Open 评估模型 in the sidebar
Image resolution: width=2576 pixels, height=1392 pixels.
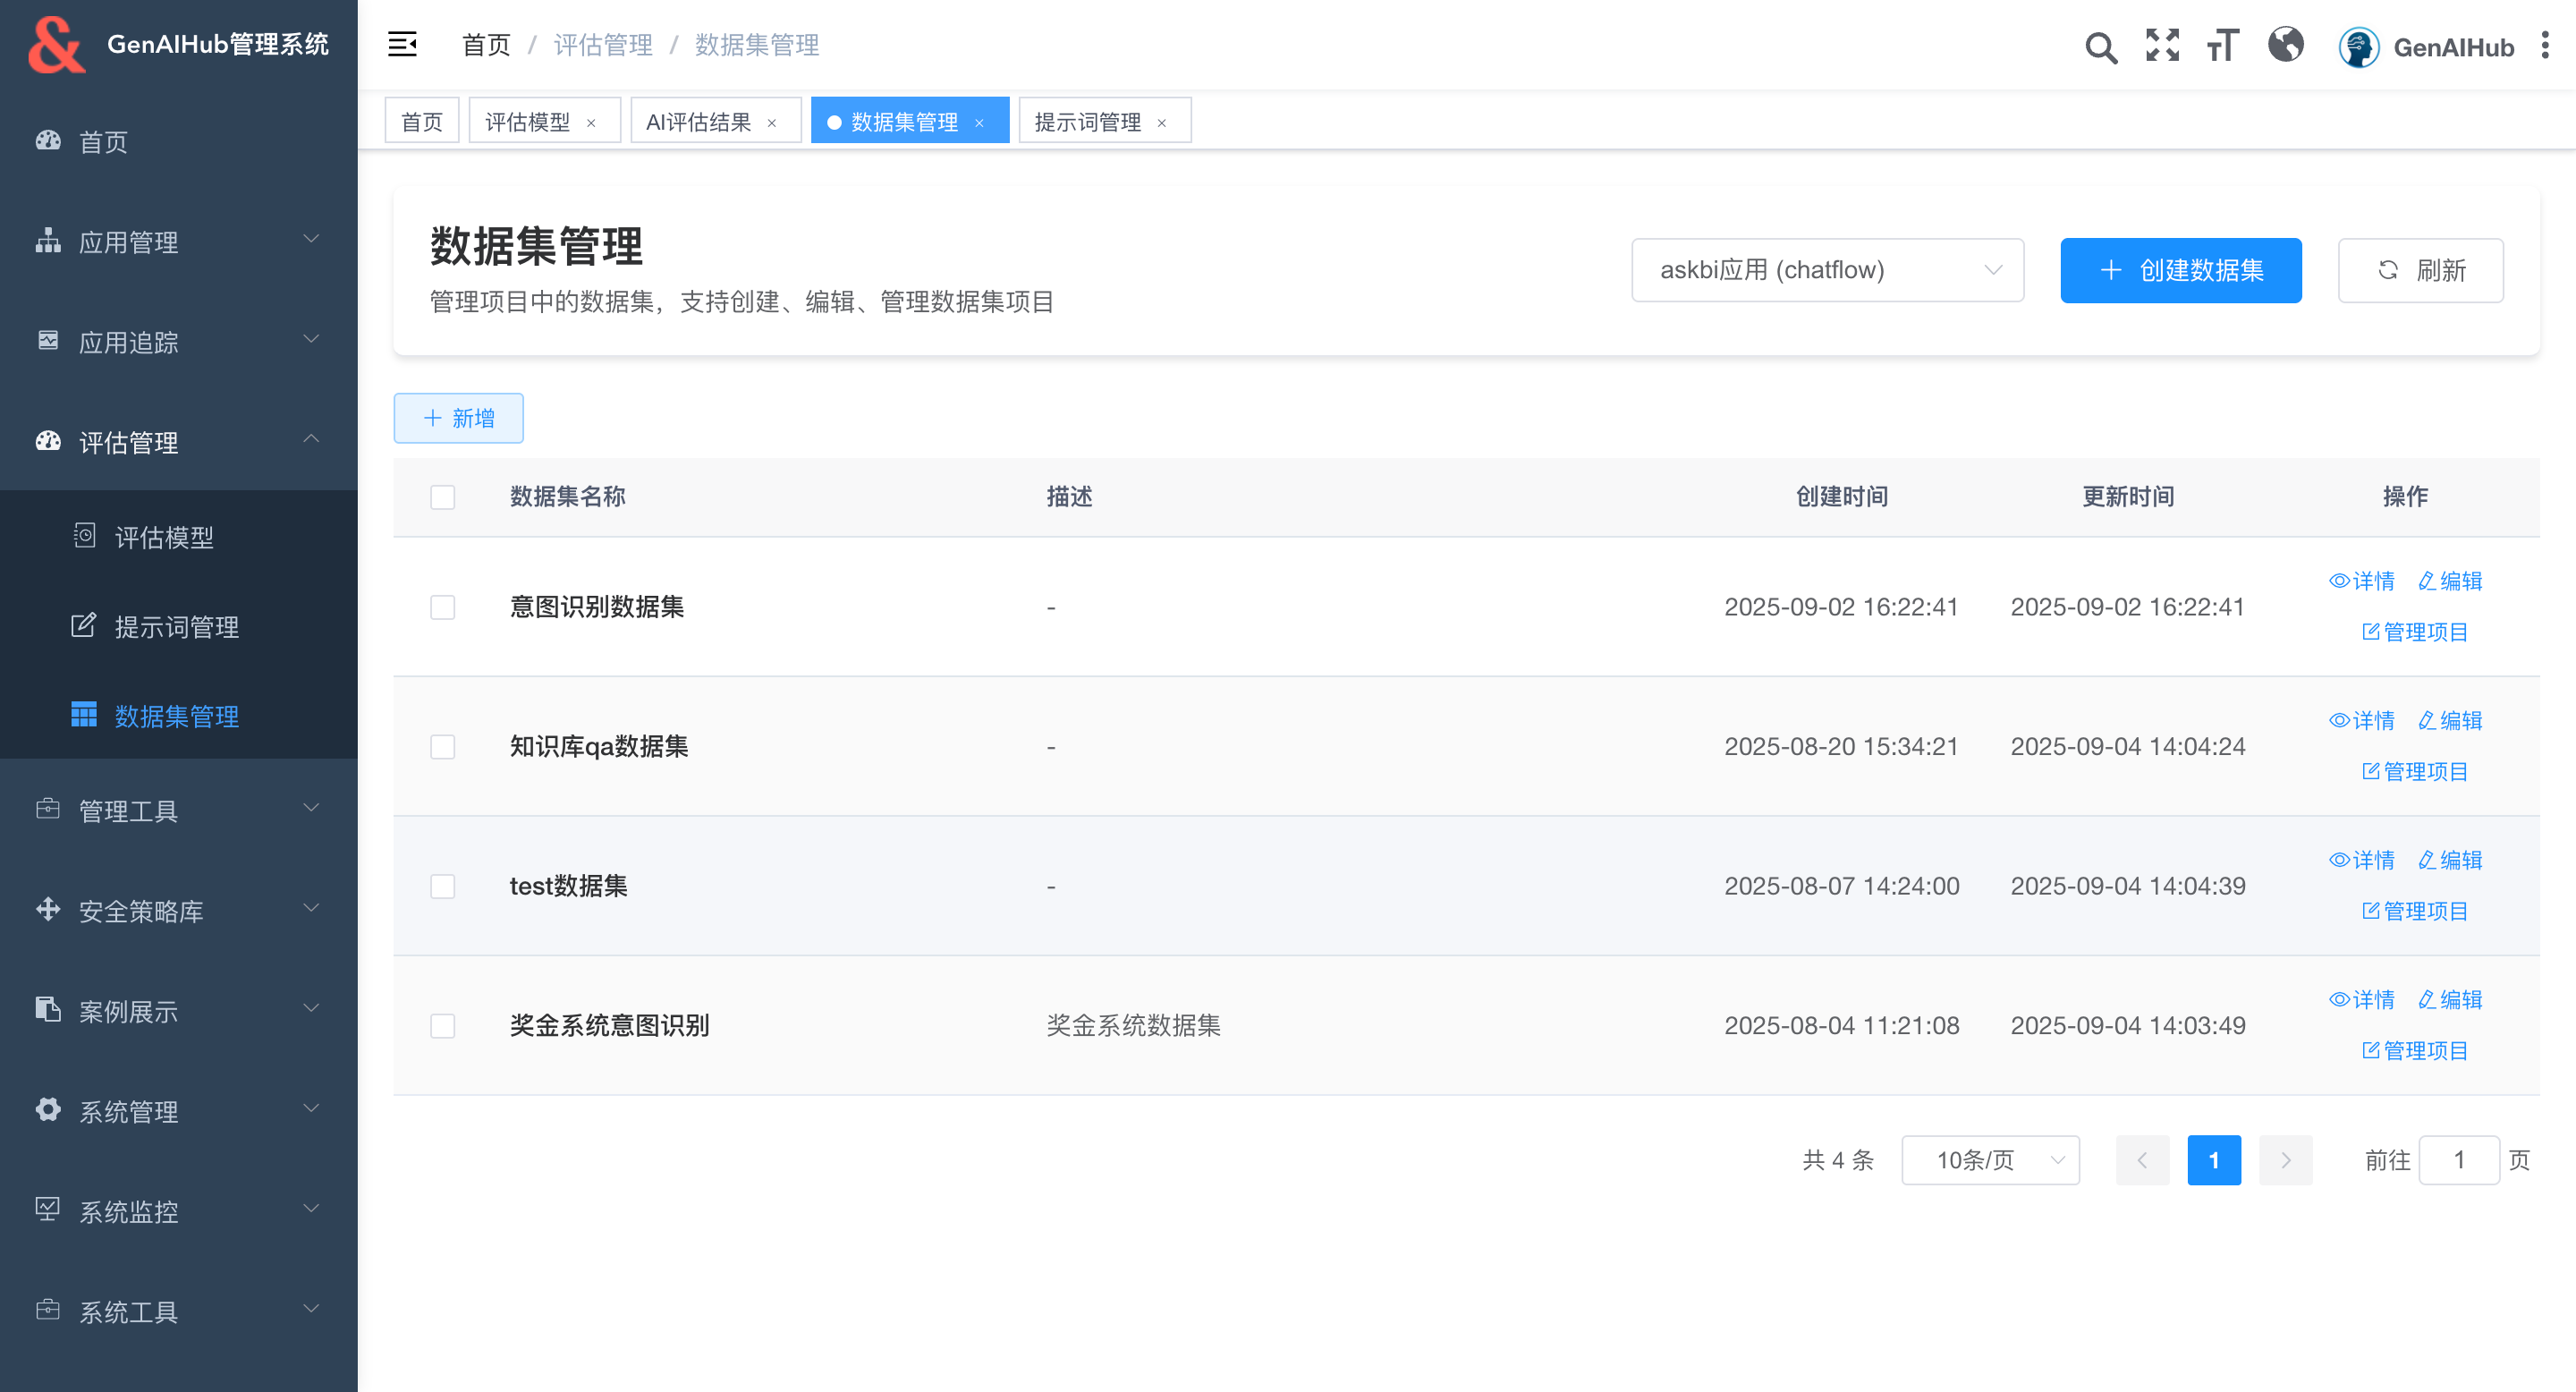point(164,537)
